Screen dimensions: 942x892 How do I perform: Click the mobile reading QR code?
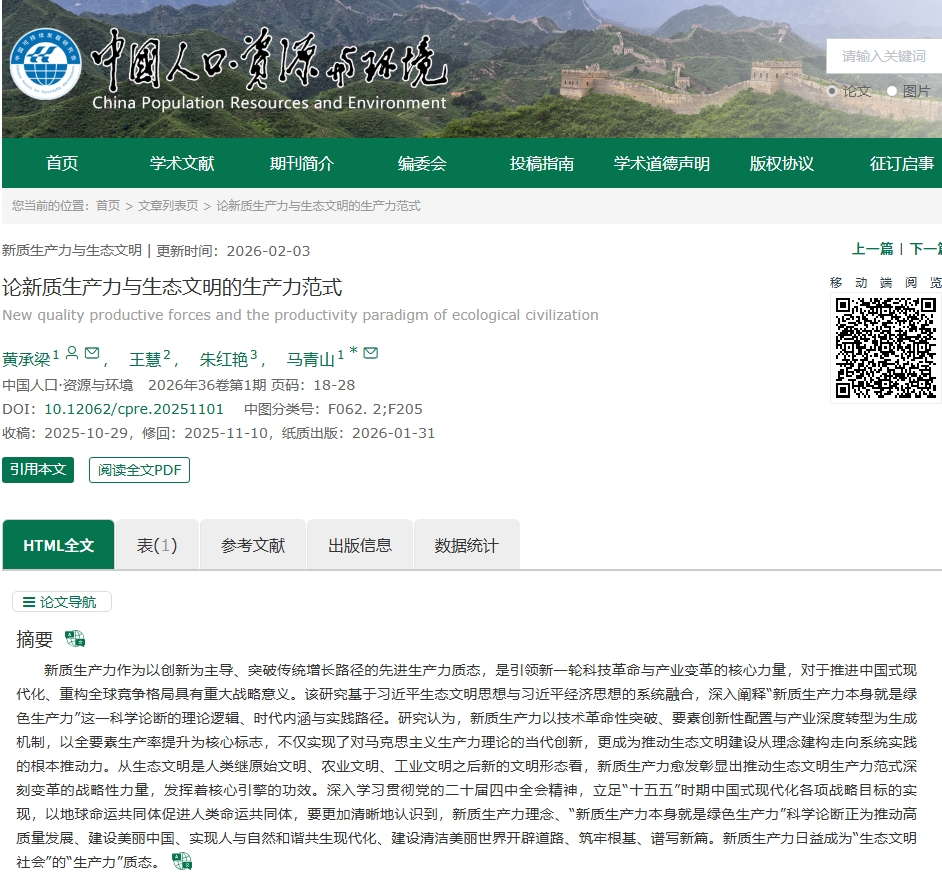pos(885,348)
